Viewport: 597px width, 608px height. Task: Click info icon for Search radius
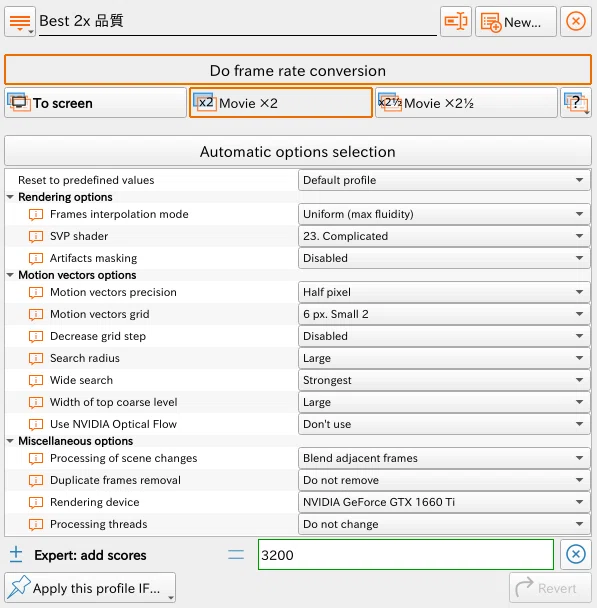click(x=36, y=358)
